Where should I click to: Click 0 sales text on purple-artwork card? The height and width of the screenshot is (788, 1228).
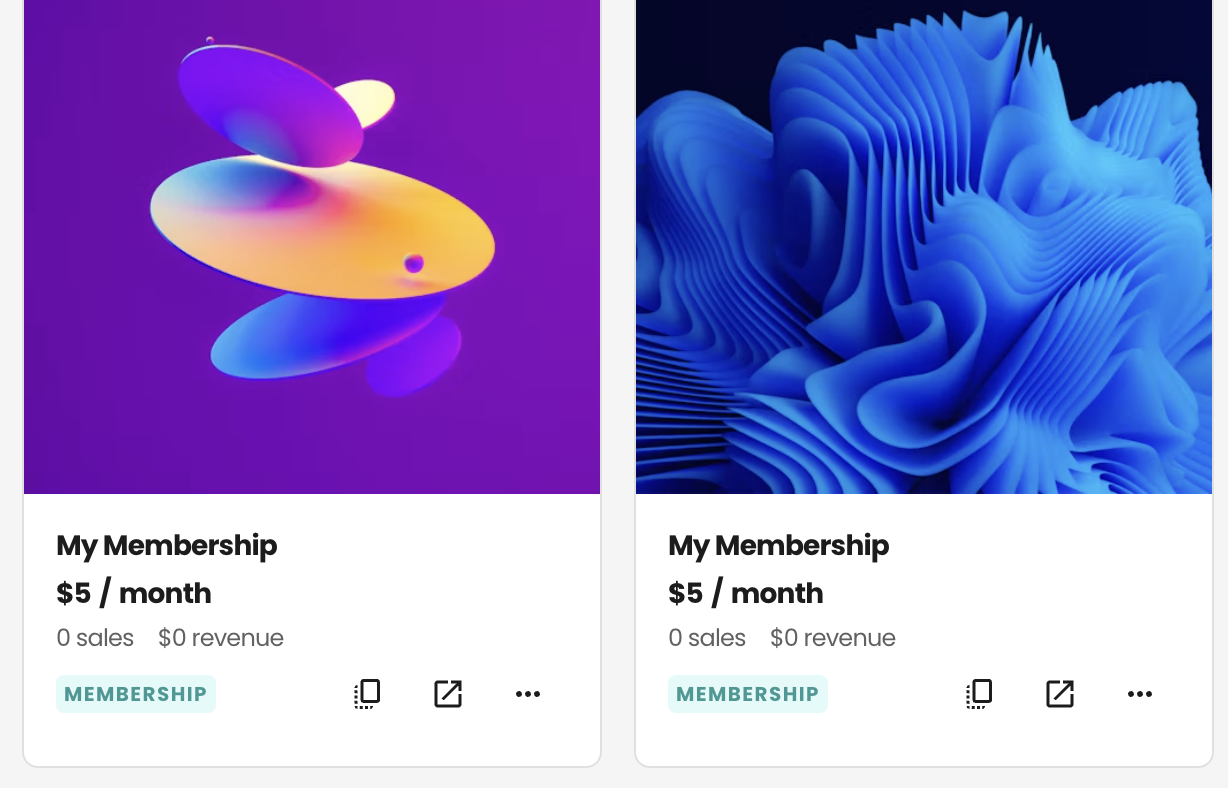(x=95, y=638)
